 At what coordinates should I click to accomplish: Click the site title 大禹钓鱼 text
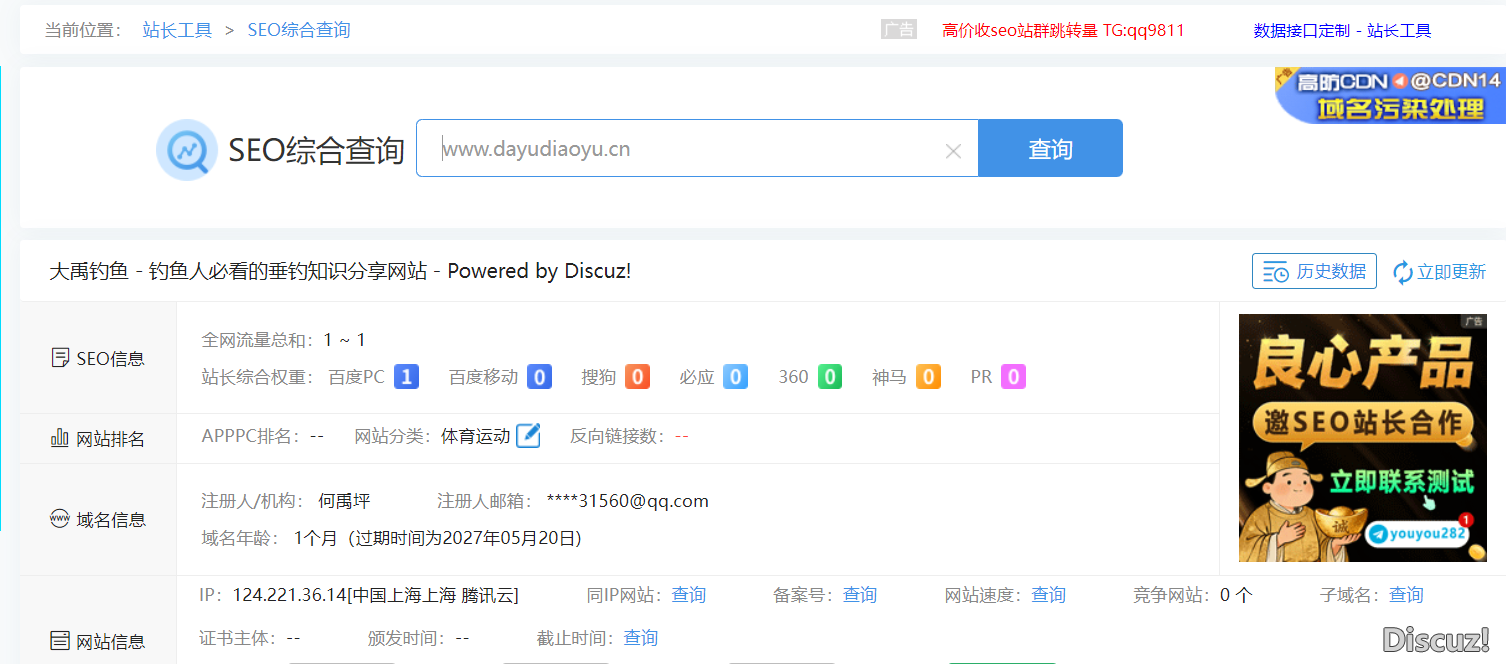tap(89, 271)
